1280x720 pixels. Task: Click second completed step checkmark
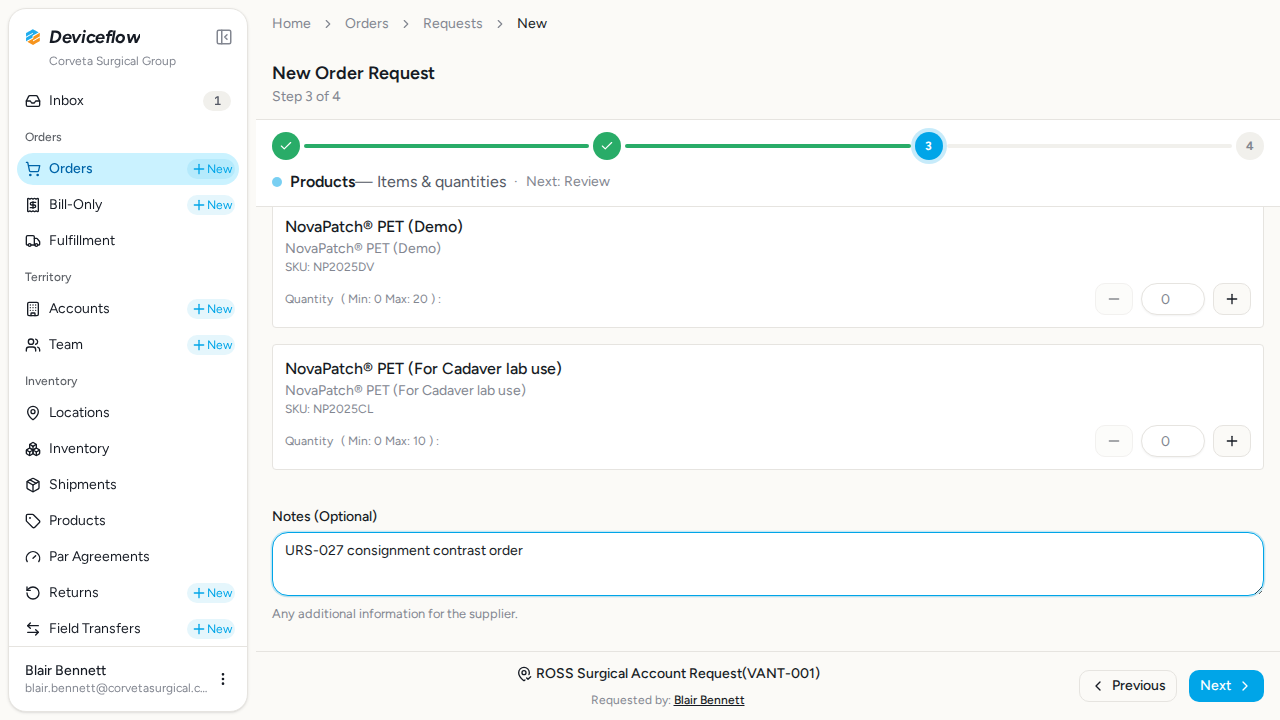[x=607, y=146]
